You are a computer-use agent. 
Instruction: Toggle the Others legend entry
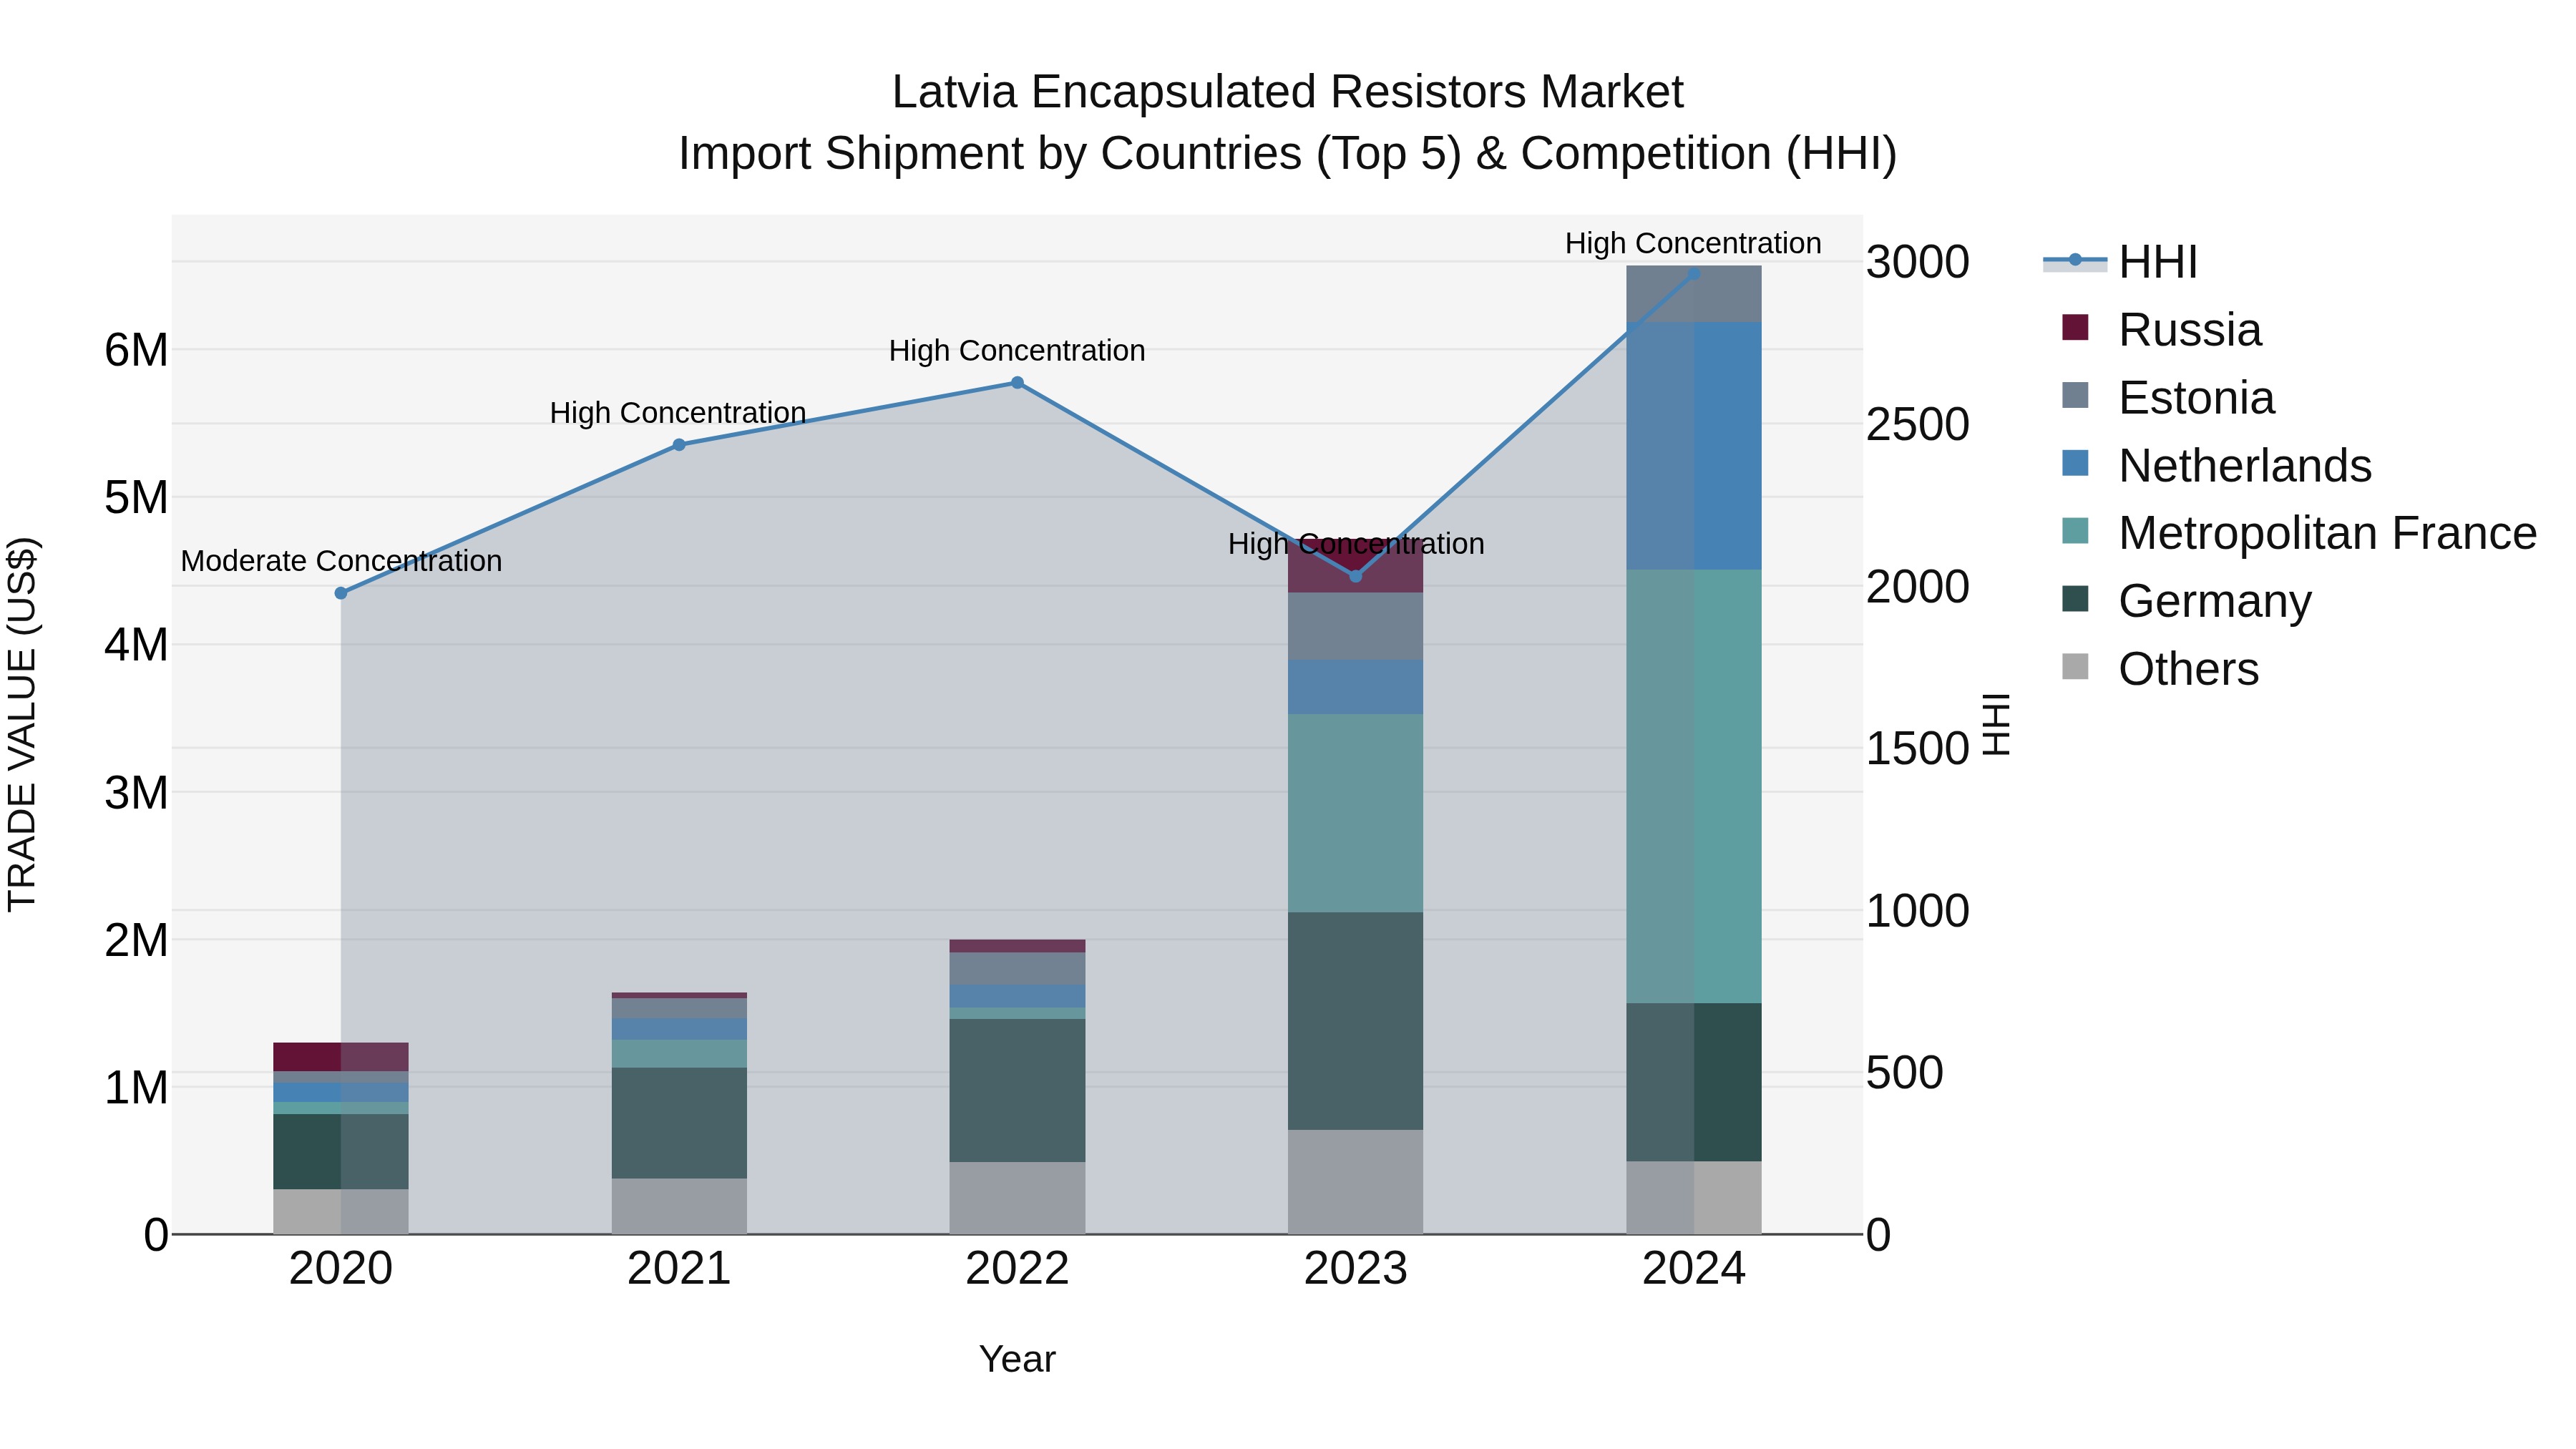[x=2160, y=669]
